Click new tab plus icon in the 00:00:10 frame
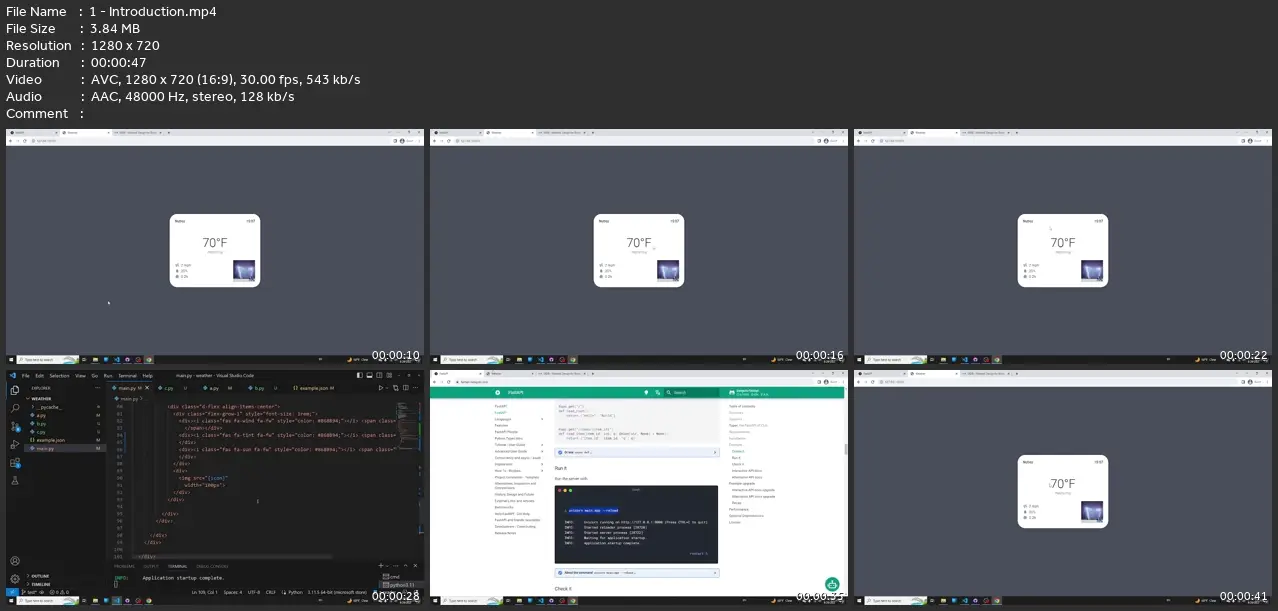 169,133
